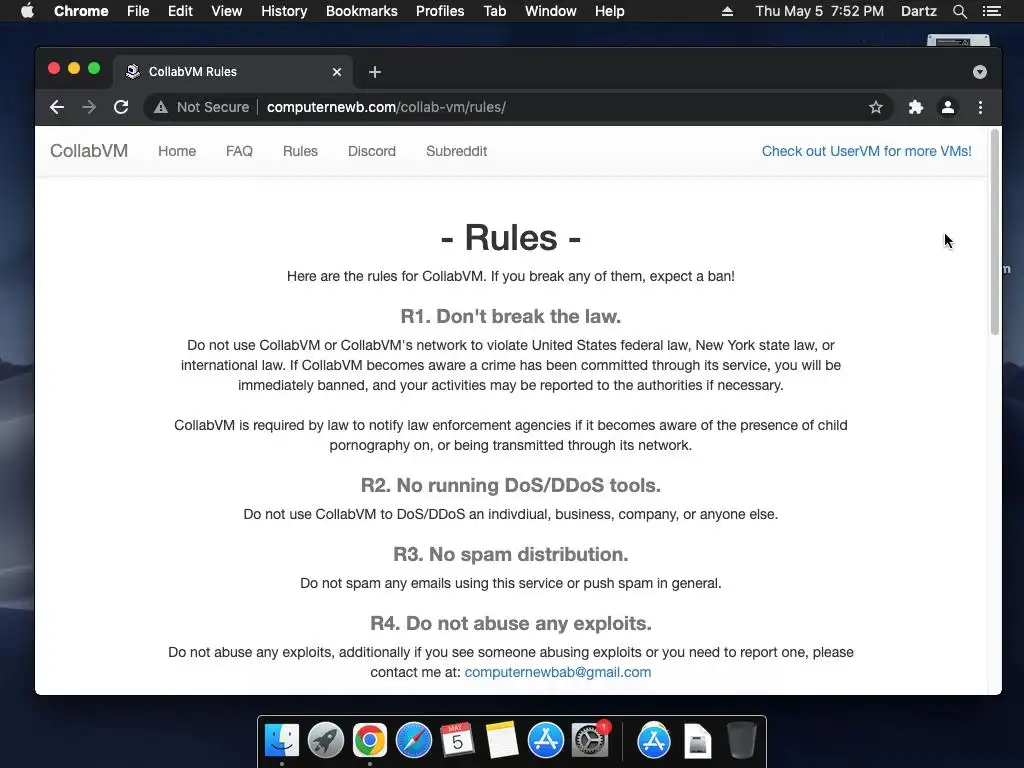Click the Not Secure warning icon

point(161,107)
